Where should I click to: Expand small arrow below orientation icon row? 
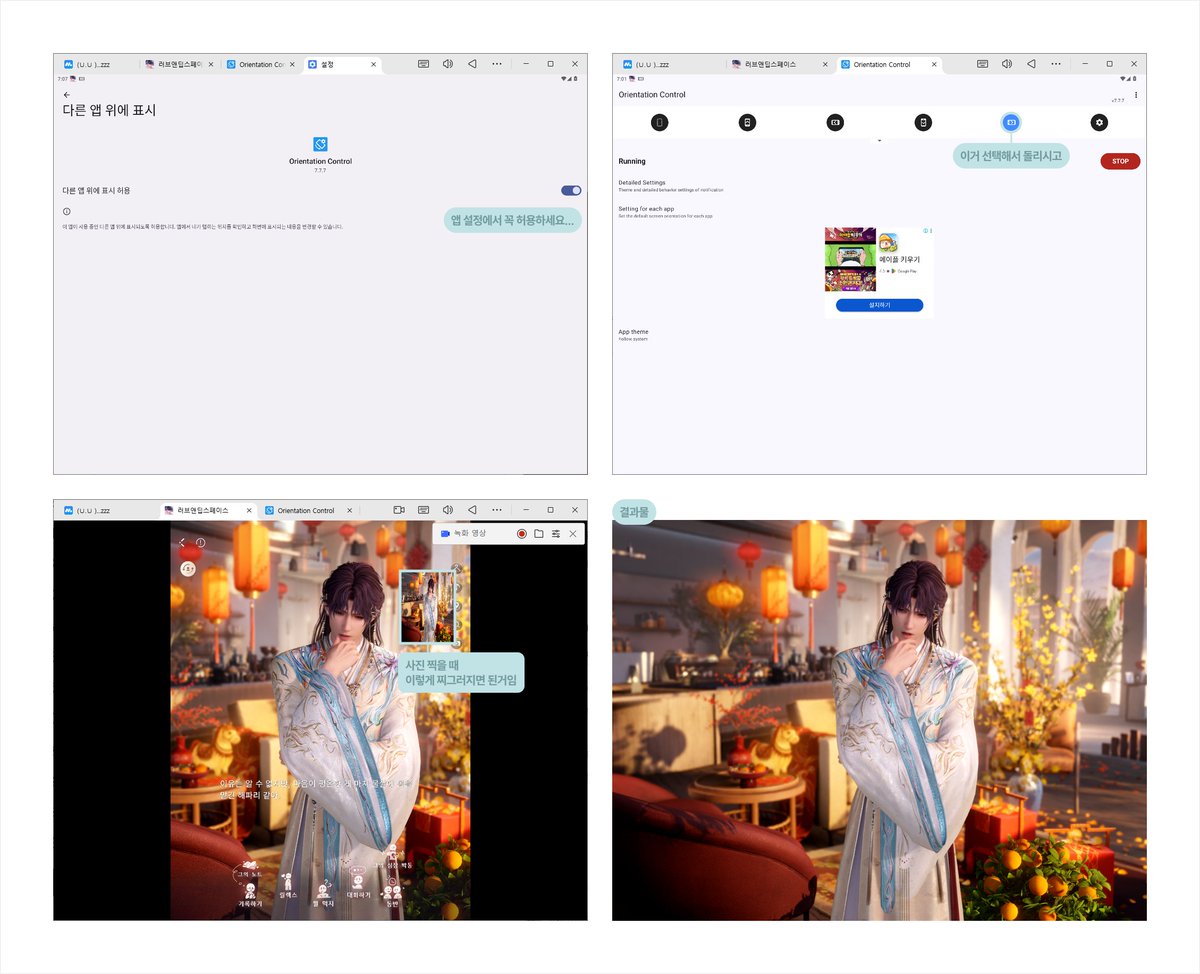click(x=879, y=141)
